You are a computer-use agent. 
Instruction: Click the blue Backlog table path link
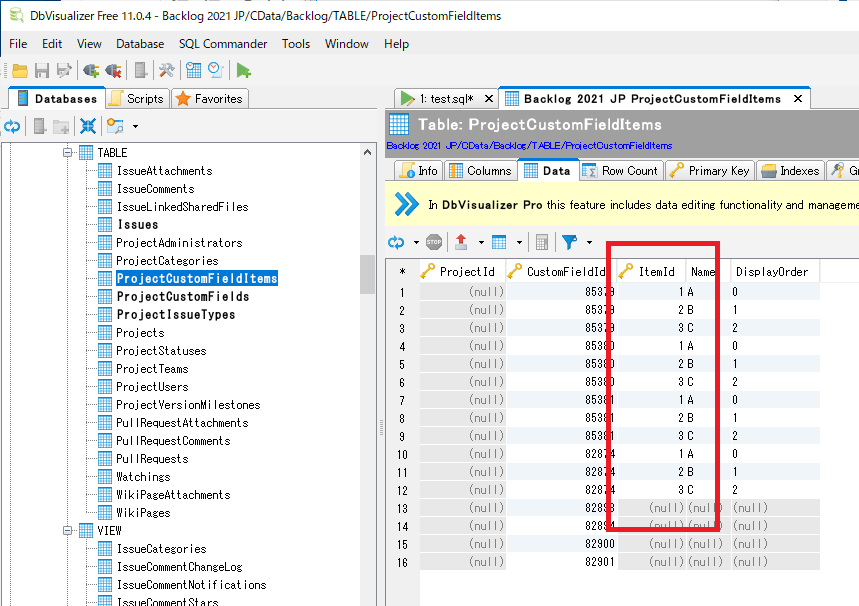pyautogui.click(x=529, y=146)
